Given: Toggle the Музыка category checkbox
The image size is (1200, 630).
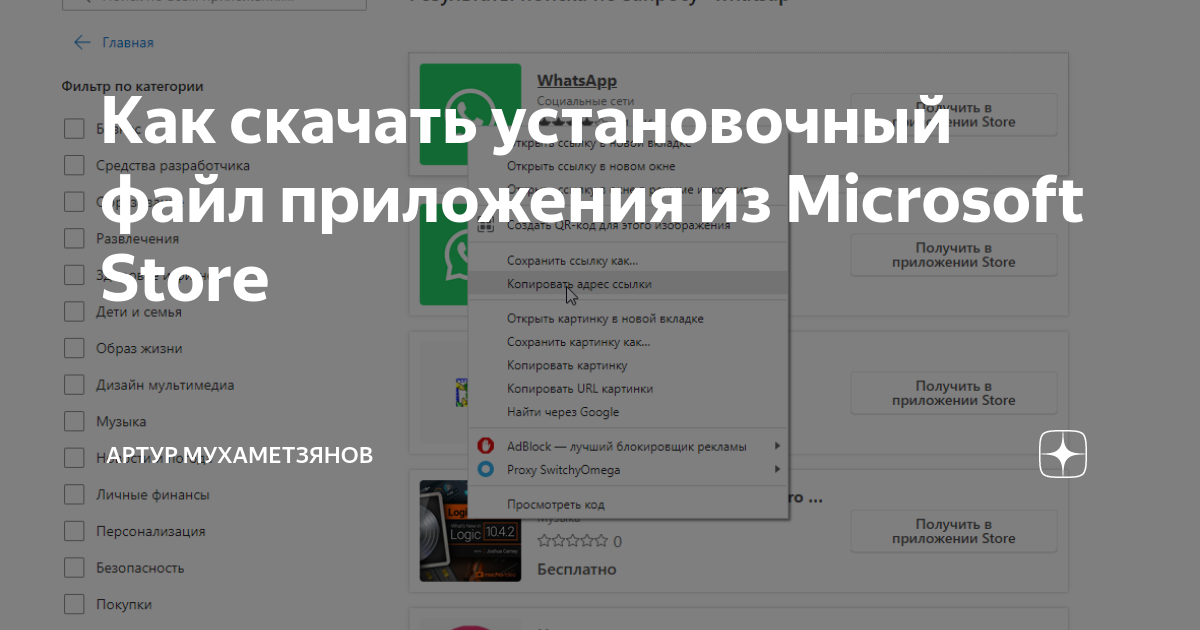Looking at the screenshot, I should 74,421.
